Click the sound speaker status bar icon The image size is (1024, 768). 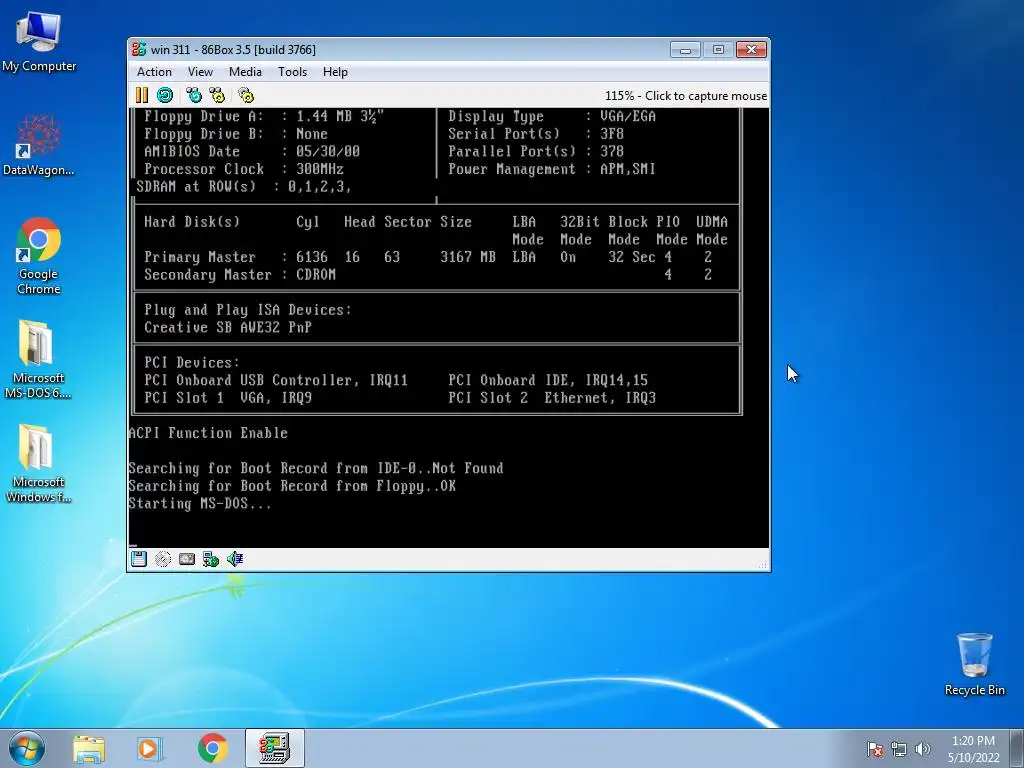(234, 558)
